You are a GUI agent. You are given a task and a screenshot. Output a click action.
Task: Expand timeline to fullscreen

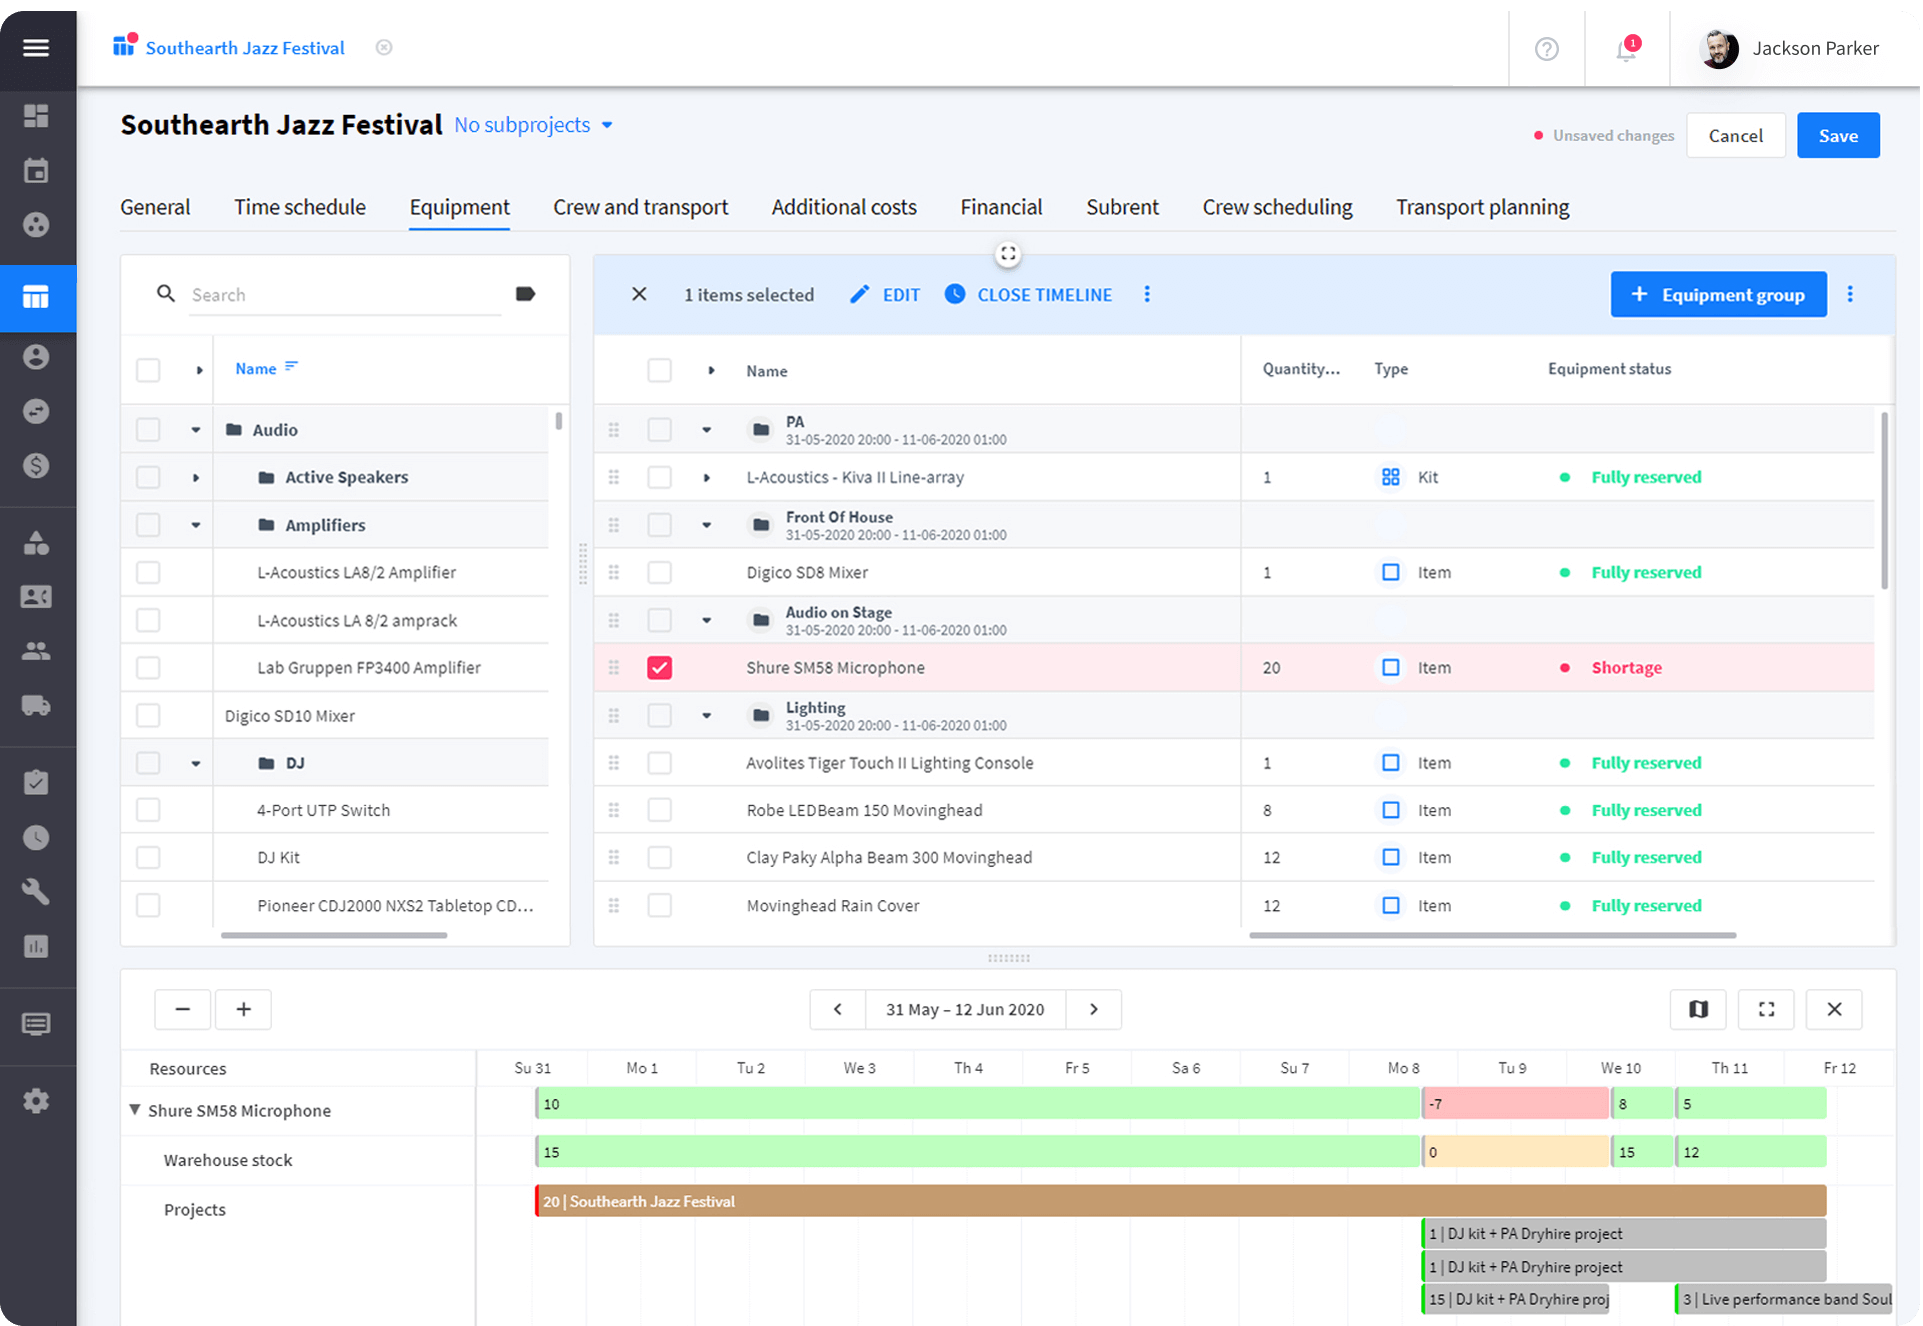point(1766,1009)
